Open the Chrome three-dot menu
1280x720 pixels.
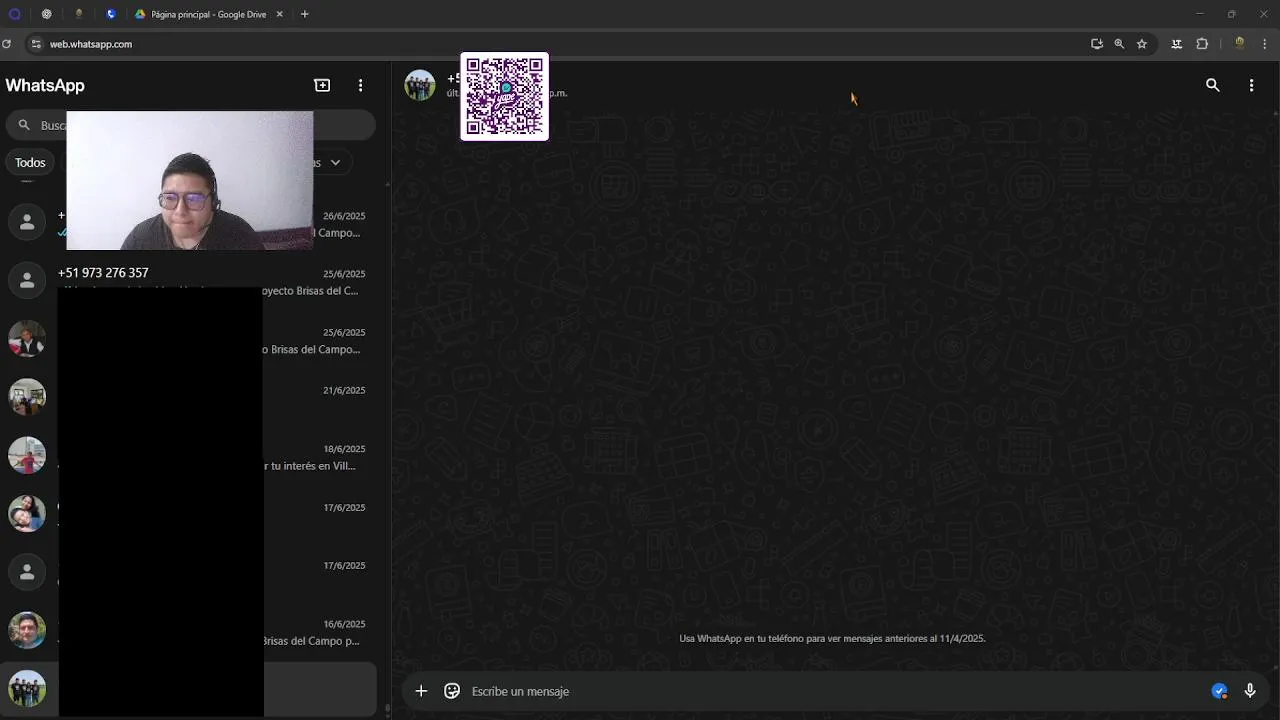pyautogui.click(x=1265, y=44)
